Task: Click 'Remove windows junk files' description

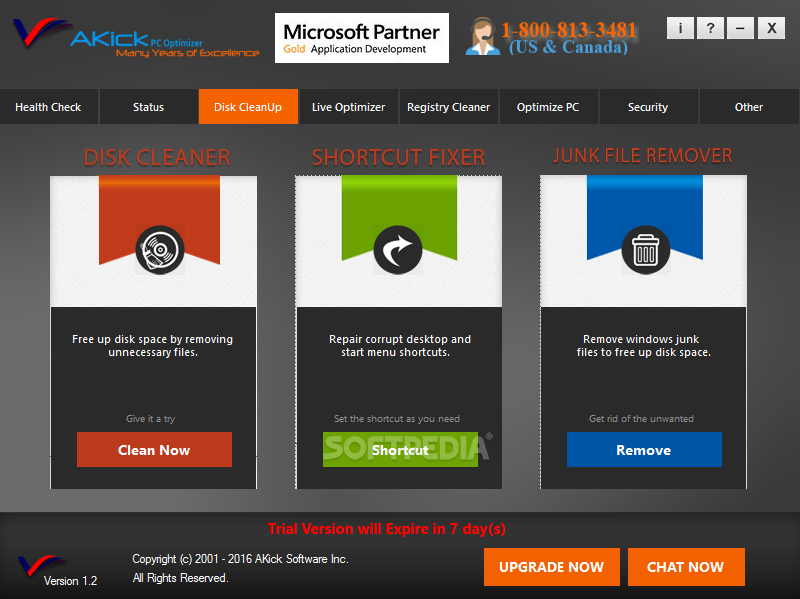Action: (643, 346)
